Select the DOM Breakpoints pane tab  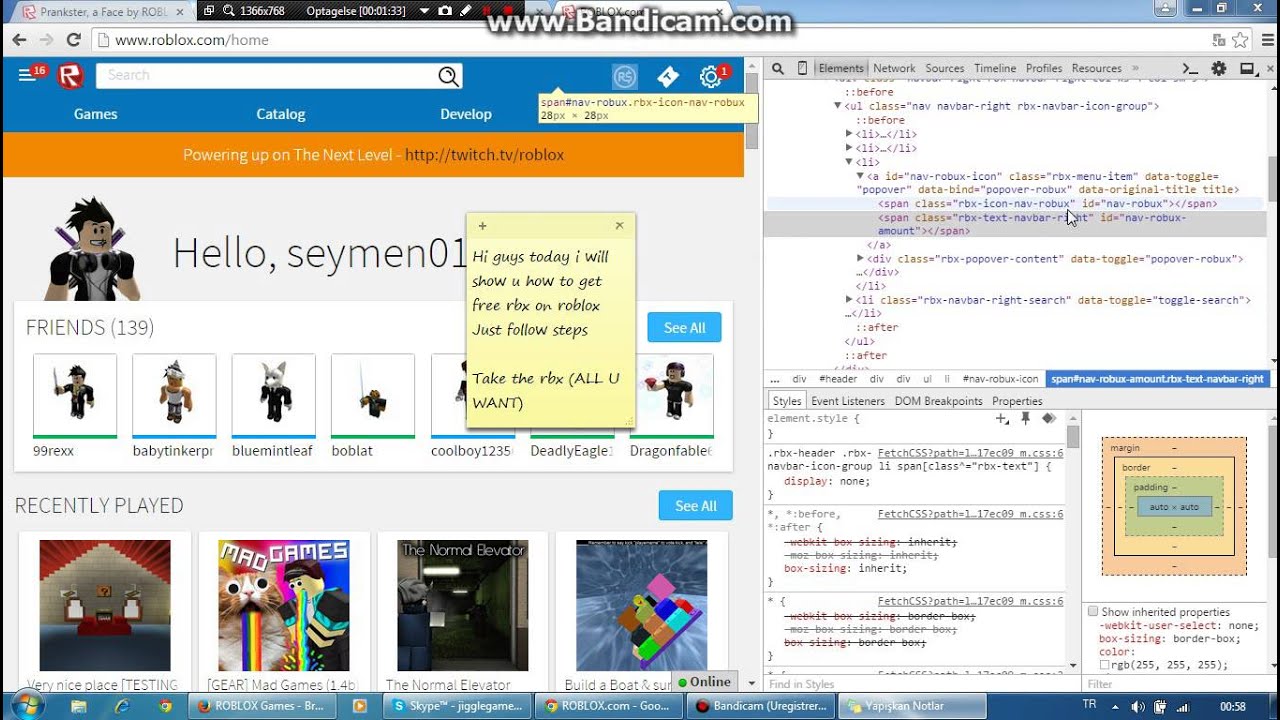click(938, 401)
